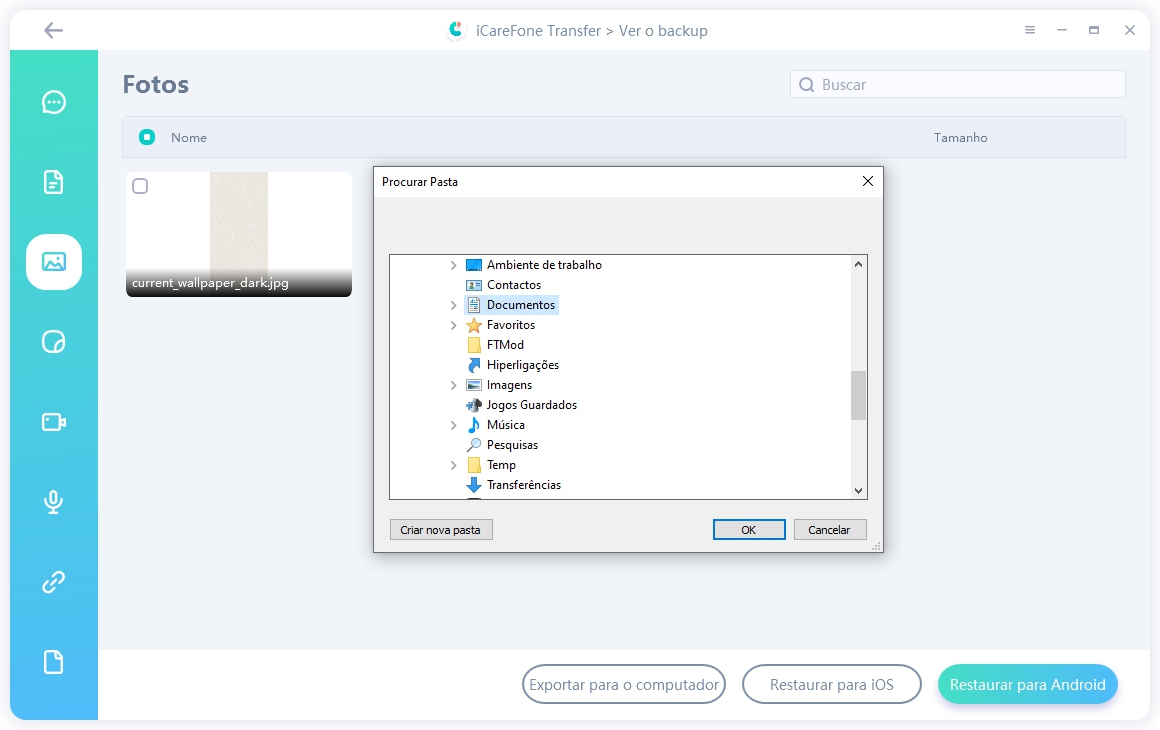Open the hamburger menu in title bar
The width and height of the screenshot is (1160, 730).
click(1030, 31)
